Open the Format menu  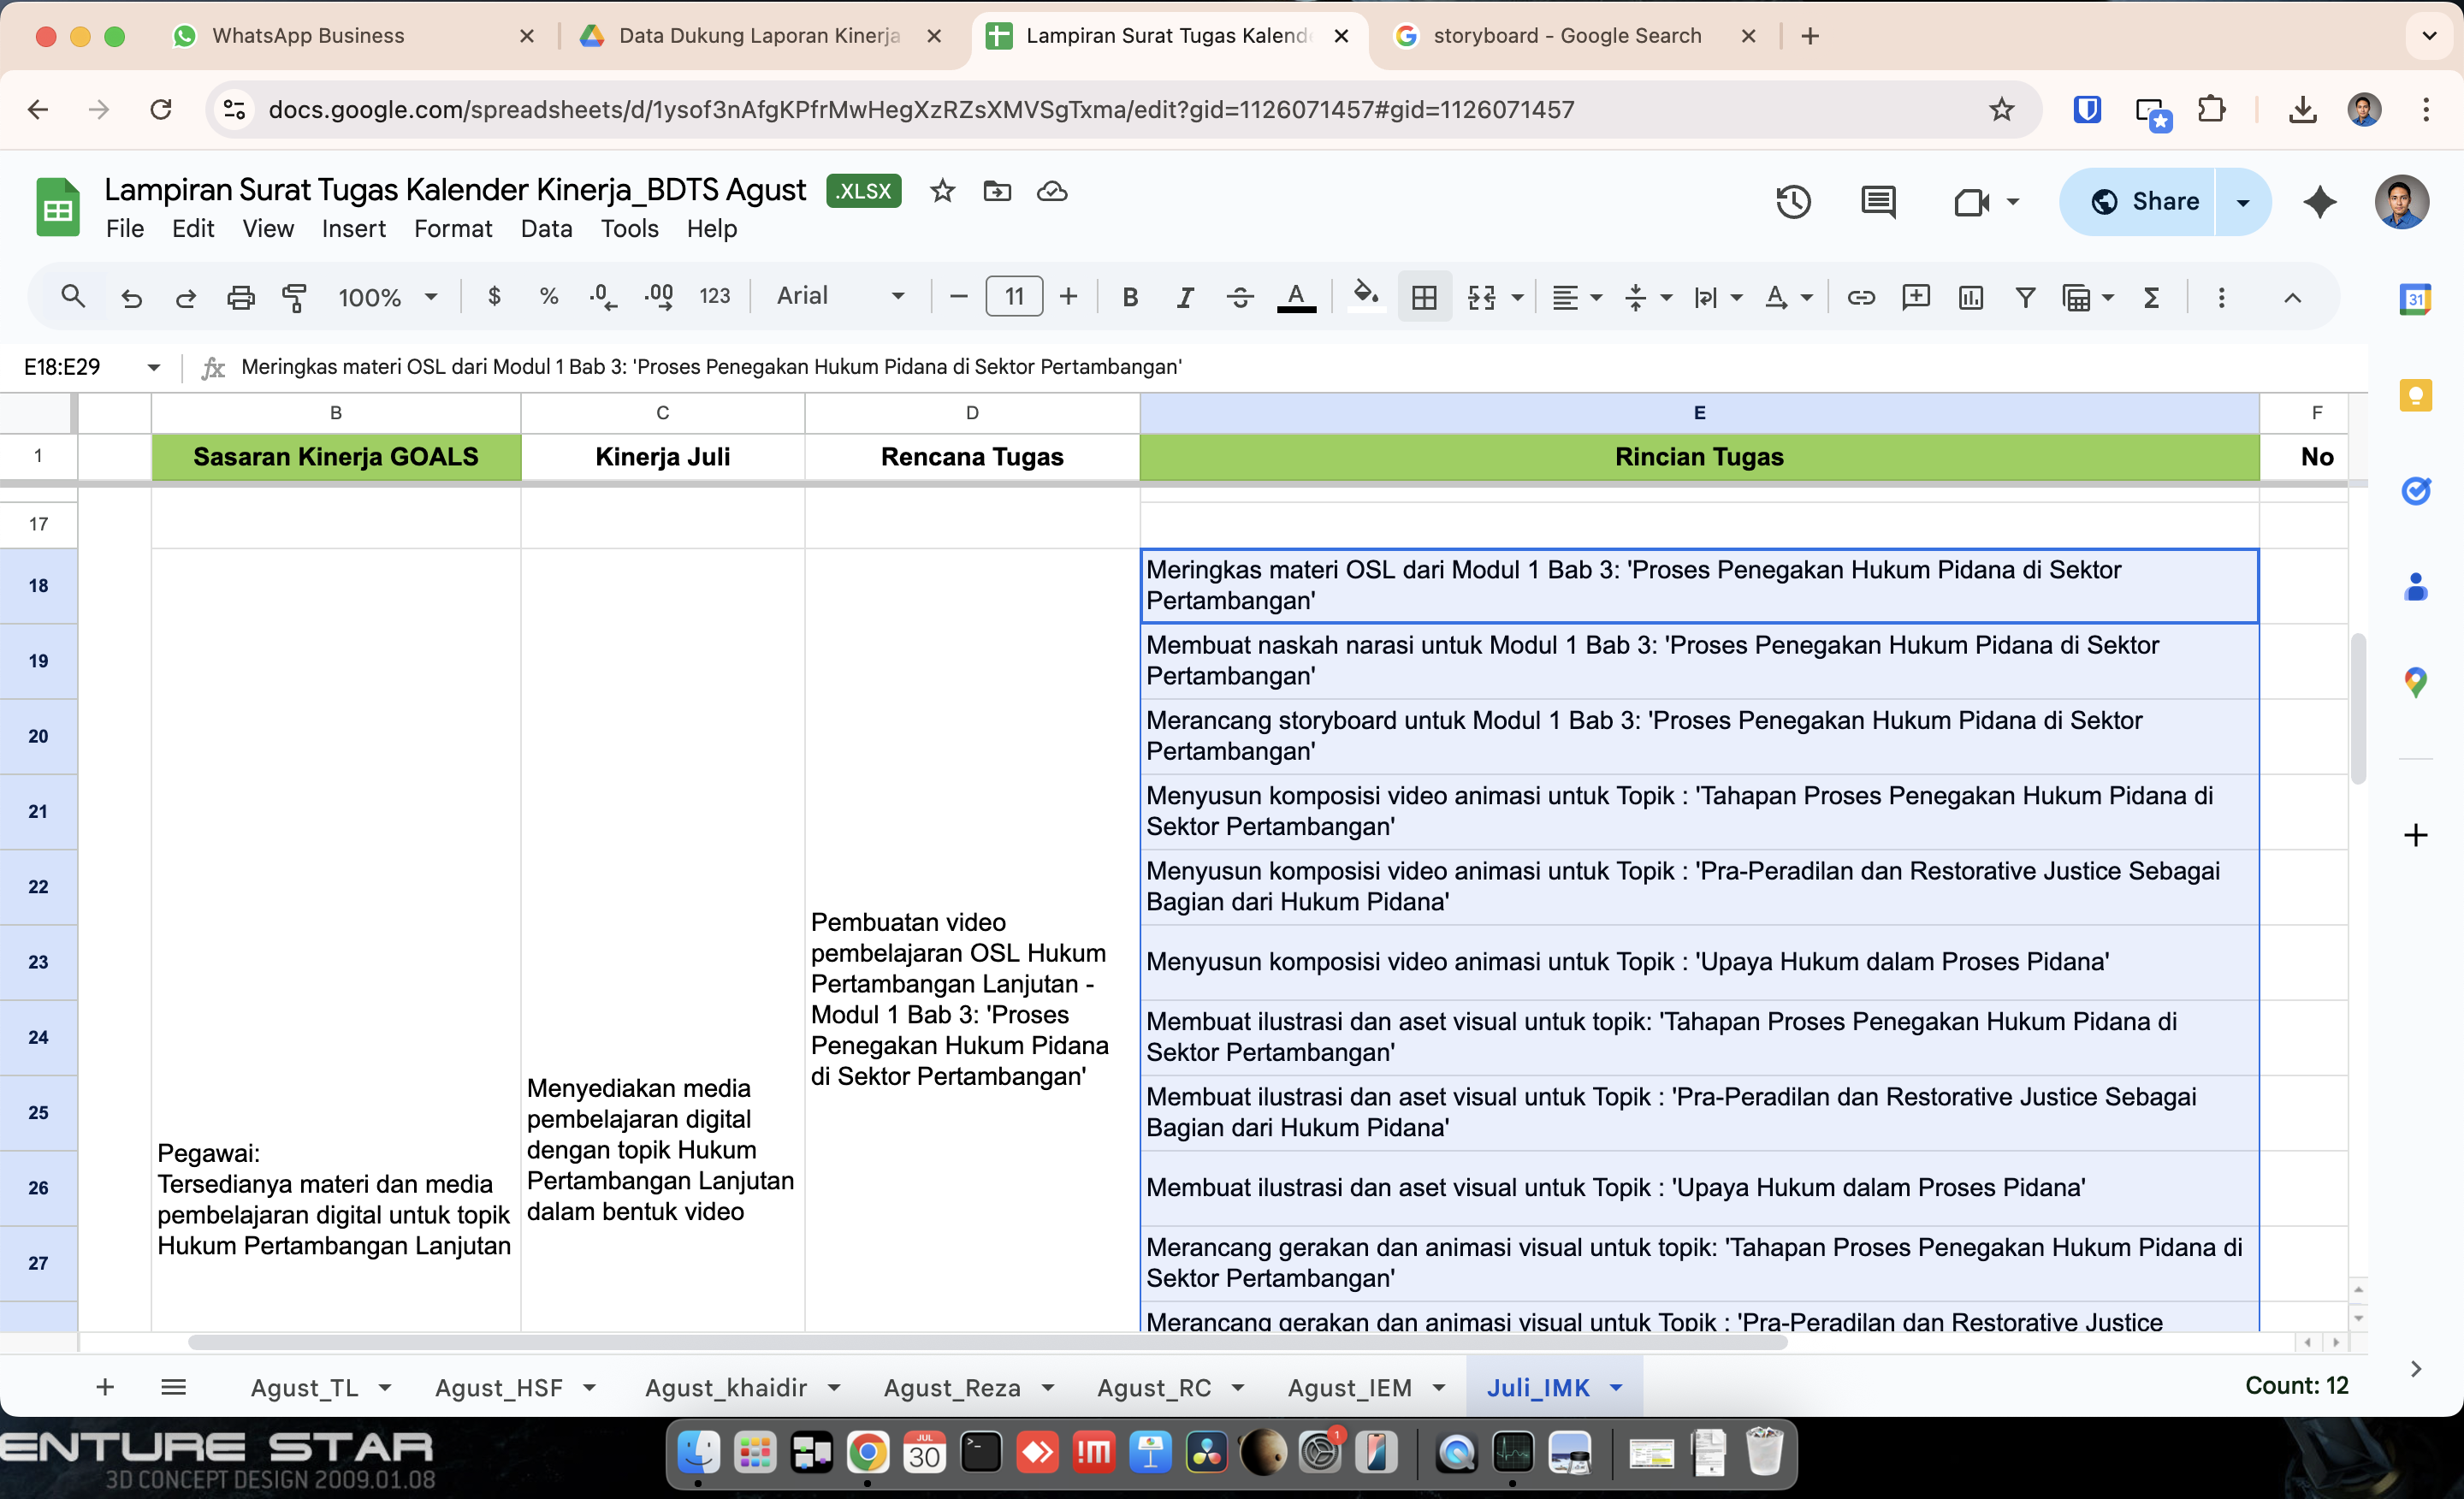453,229
